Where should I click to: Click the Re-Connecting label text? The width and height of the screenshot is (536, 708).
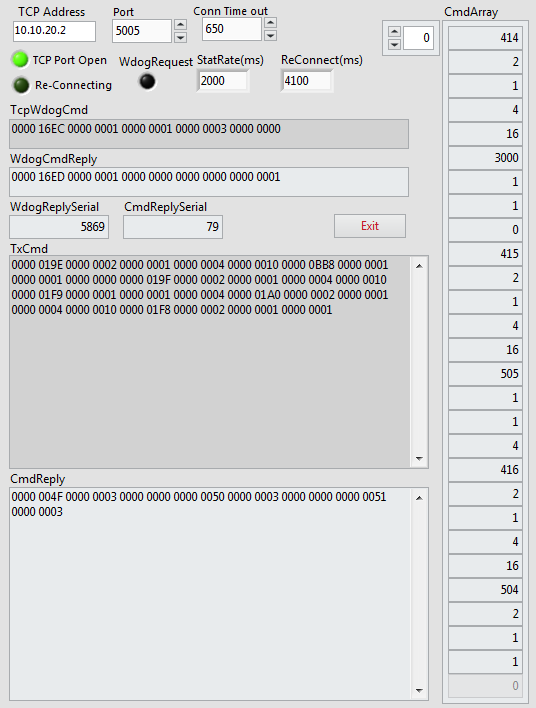point(73,85)
